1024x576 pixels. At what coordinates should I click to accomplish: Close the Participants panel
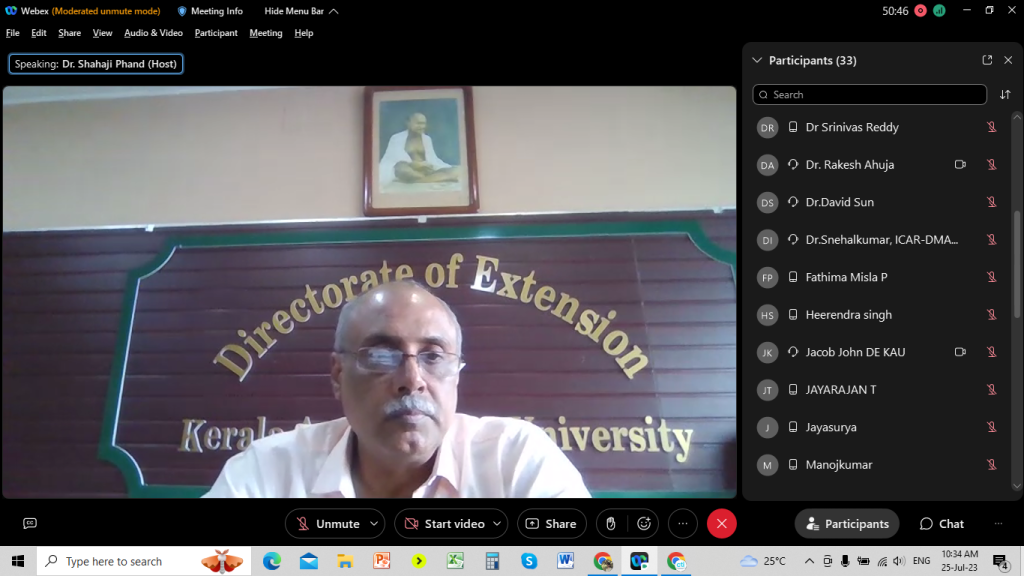point(1008,60)
